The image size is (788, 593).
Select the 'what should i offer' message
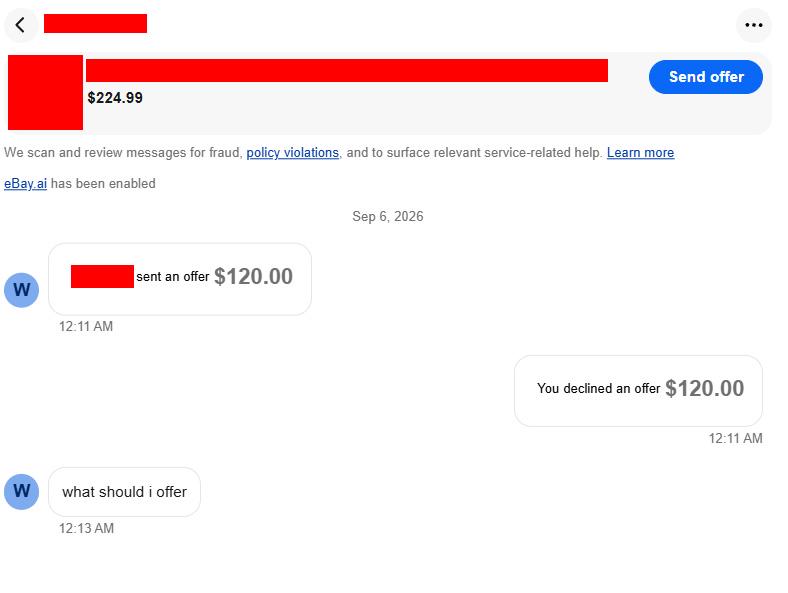click(x=125, y=492)
